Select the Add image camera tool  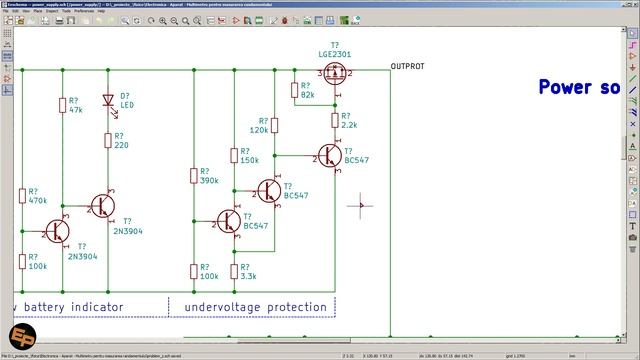[x=633, y=237]
